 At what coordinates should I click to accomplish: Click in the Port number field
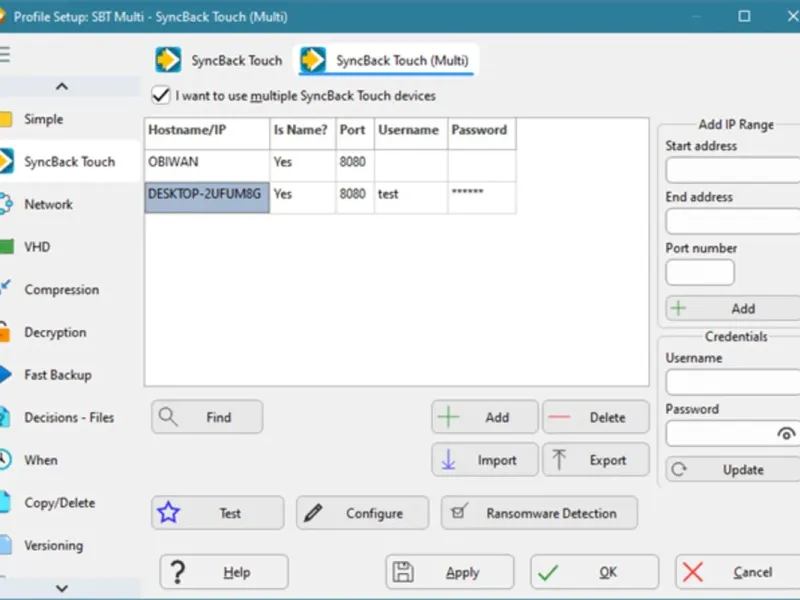tap(700, 272)
